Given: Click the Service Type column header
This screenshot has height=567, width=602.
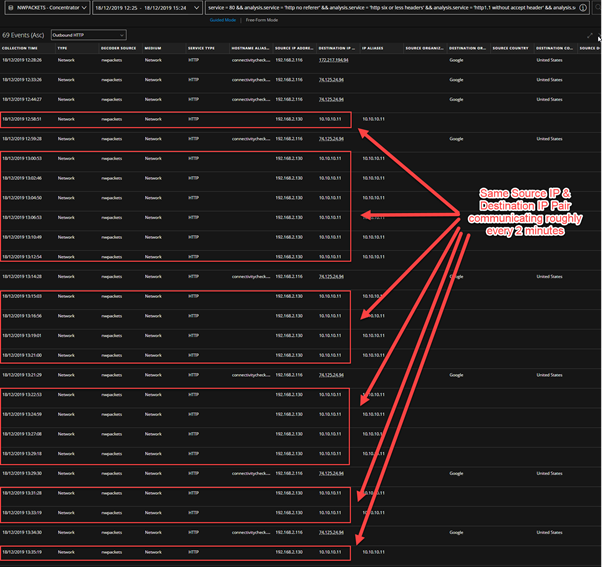Looking at the screenshot, I should tap(202, 48).
